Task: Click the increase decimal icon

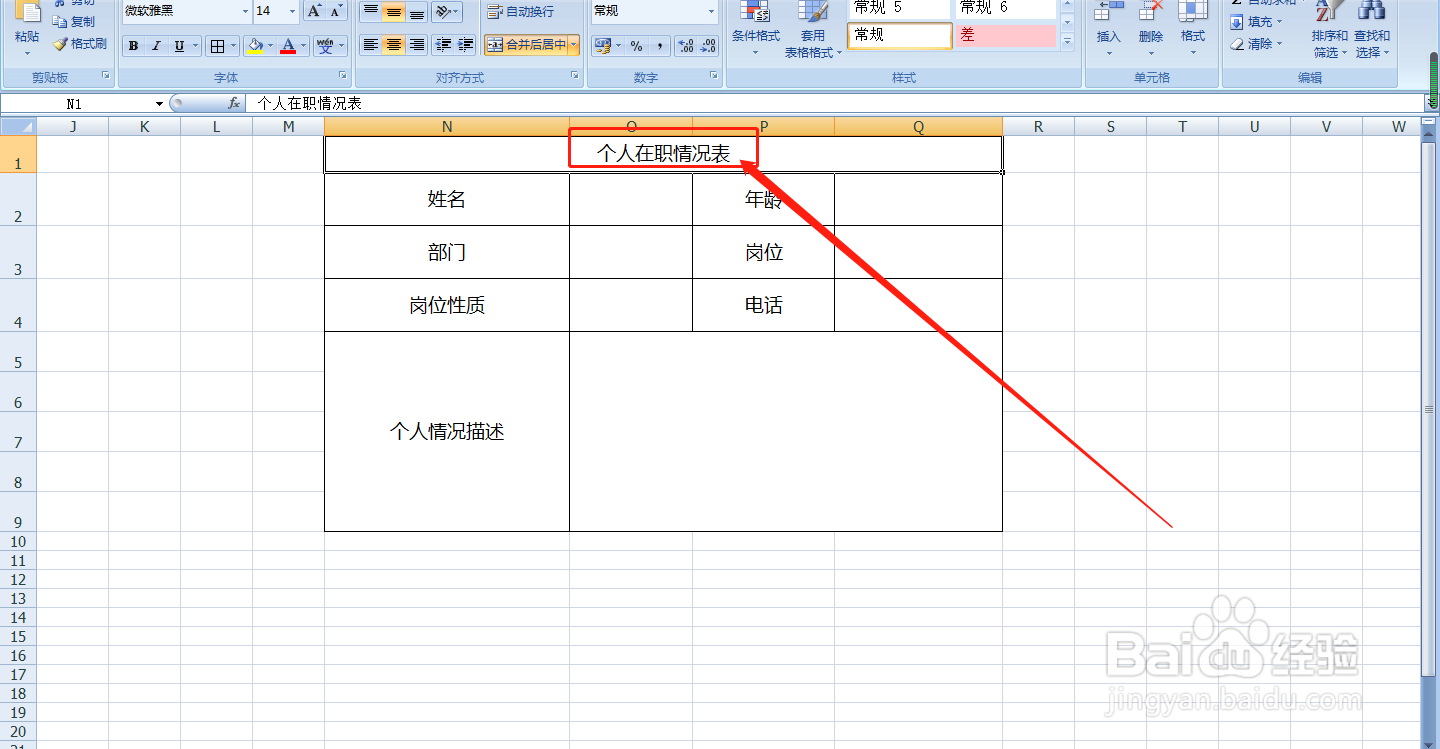Action: (x=686, y=46)
